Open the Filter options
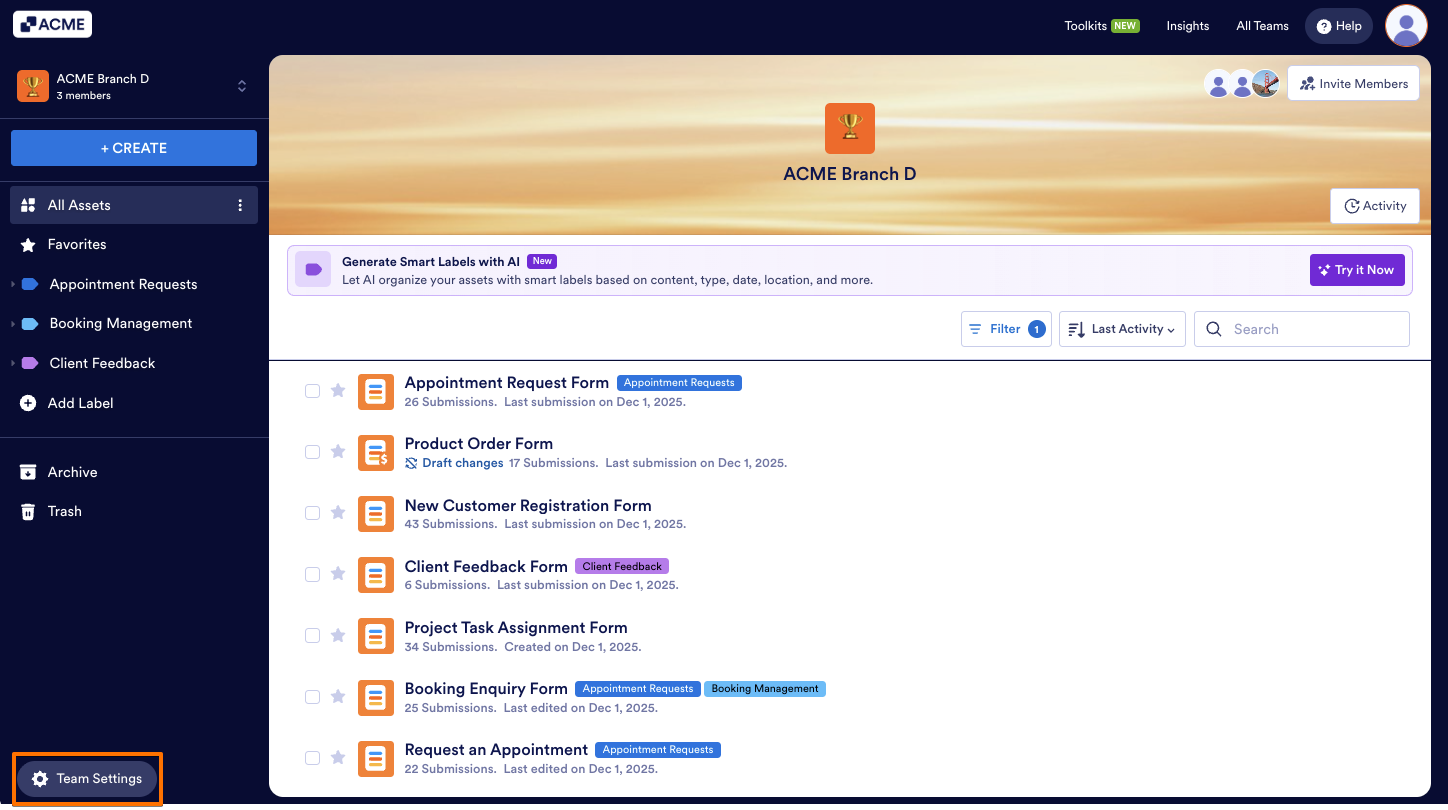Viewport: 1448px width, 810px height. 1006,329
